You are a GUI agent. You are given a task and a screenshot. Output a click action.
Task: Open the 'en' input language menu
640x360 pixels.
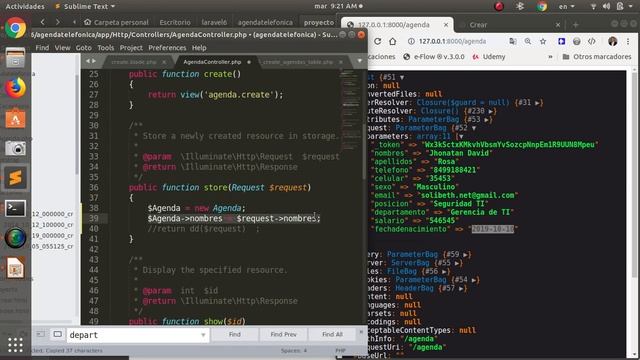point(567,6)
